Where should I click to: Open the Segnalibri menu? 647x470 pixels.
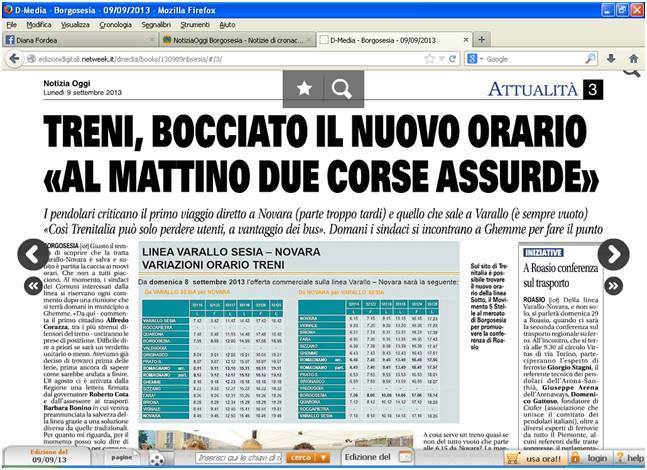point(155,23)
